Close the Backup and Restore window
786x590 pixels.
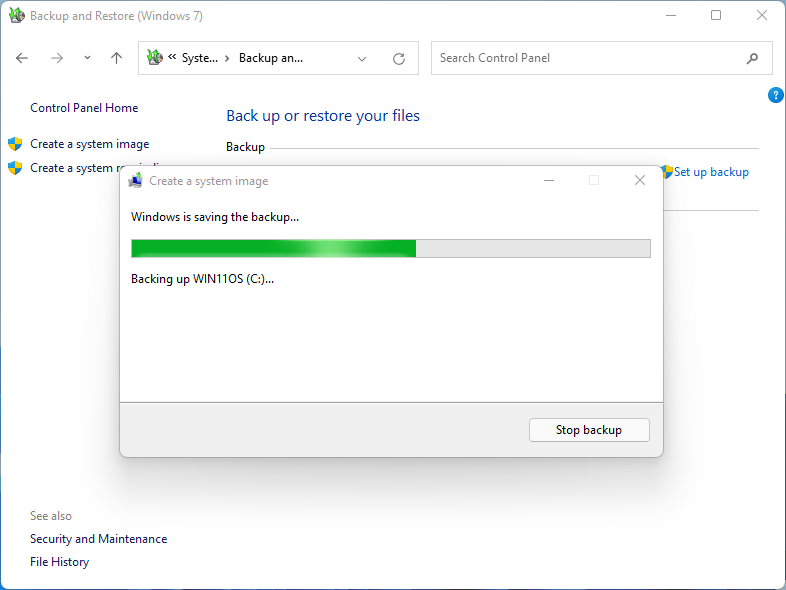click(x=761, y=16)
